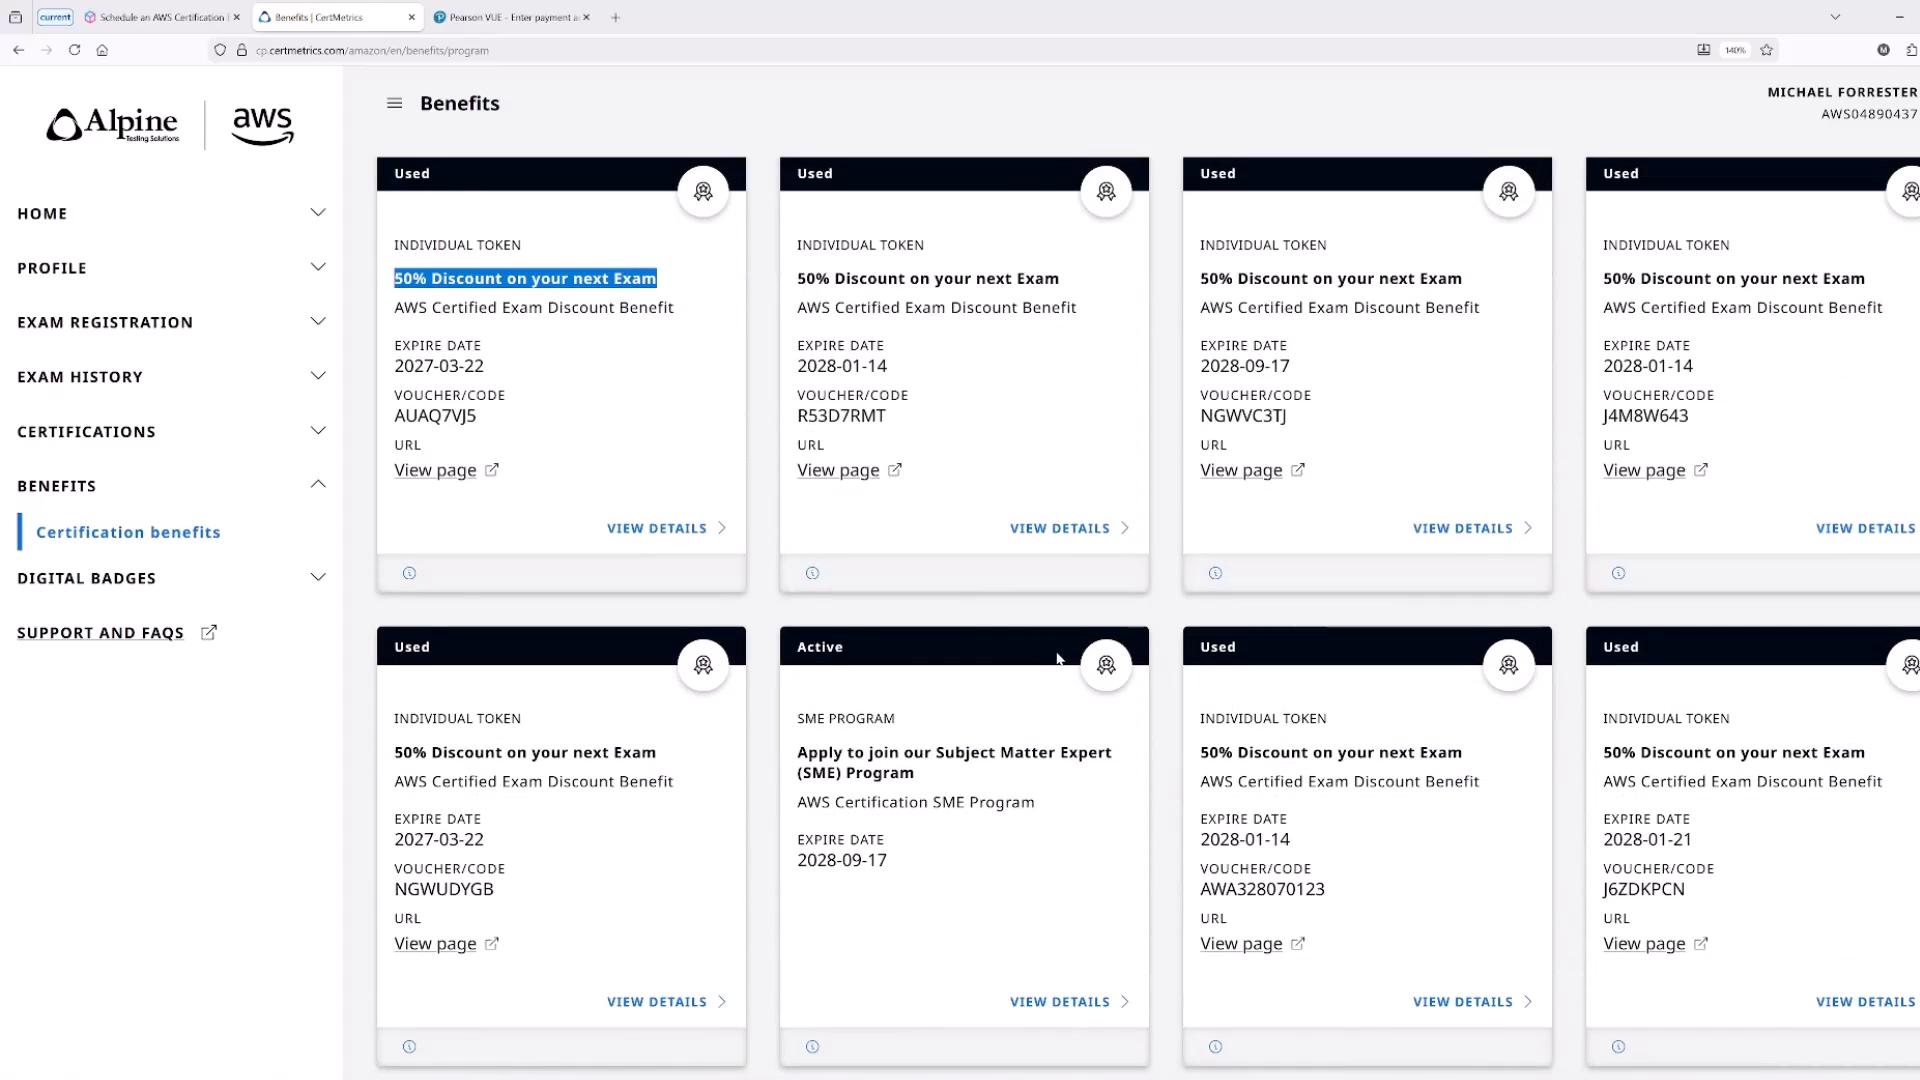Viewport: 1920px width, 1080px height.
Task: Click the browser address bar URL
Action: click(x=372, y=50)
